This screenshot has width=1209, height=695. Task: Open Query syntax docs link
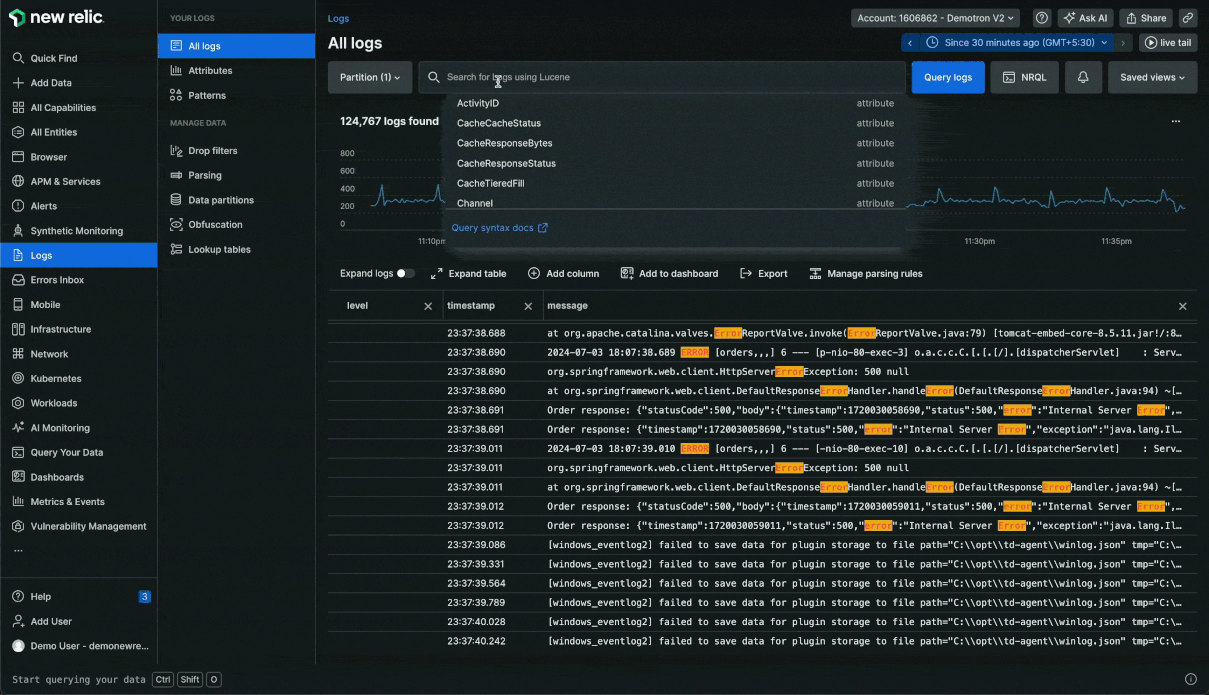500,228
